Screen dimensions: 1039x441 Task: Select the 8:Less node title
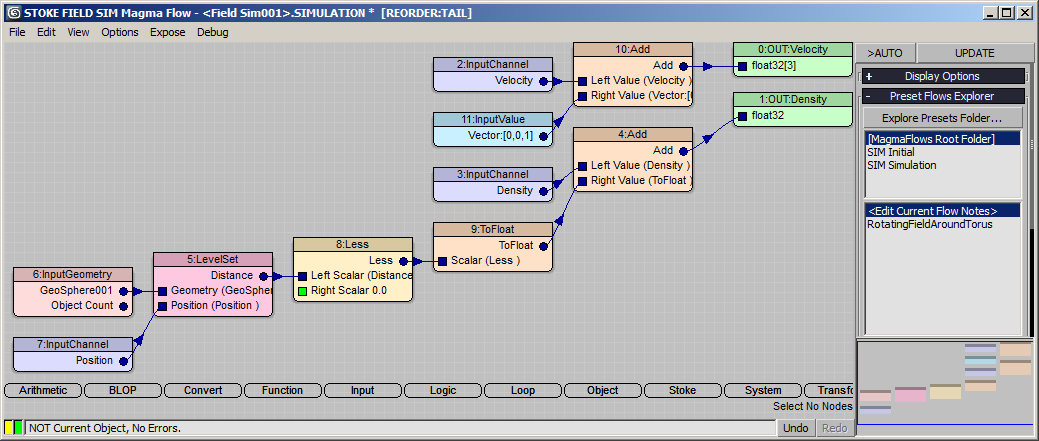coord(353,244)
